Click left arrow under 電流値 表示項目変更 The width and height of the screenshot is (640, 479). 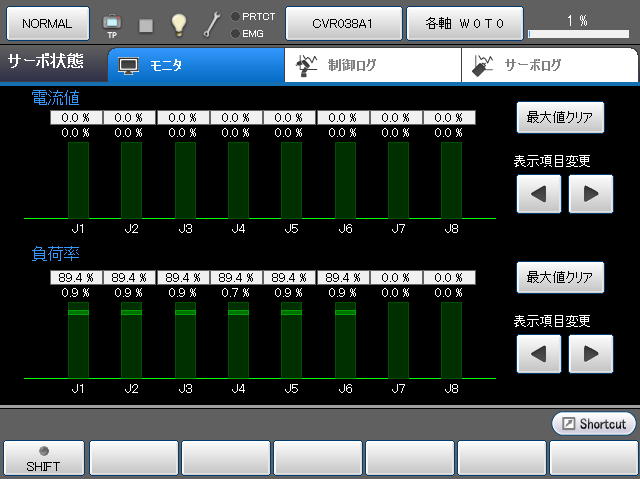pyautogui.click(x=539, y=194)
